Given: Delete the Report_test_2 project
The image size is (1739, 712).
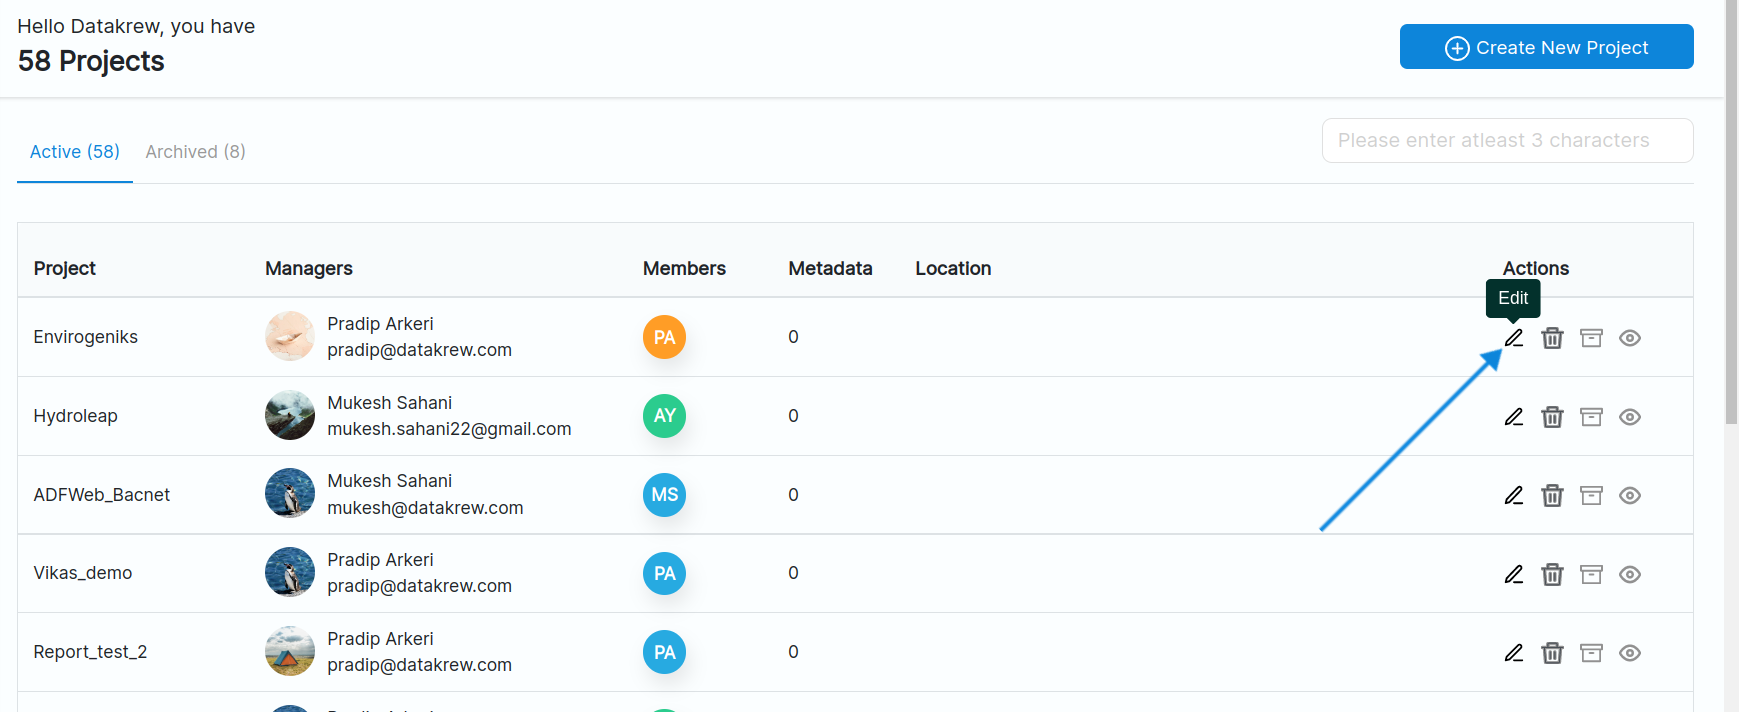Looking at the screenshot, I should click(x=1552, y=653).
